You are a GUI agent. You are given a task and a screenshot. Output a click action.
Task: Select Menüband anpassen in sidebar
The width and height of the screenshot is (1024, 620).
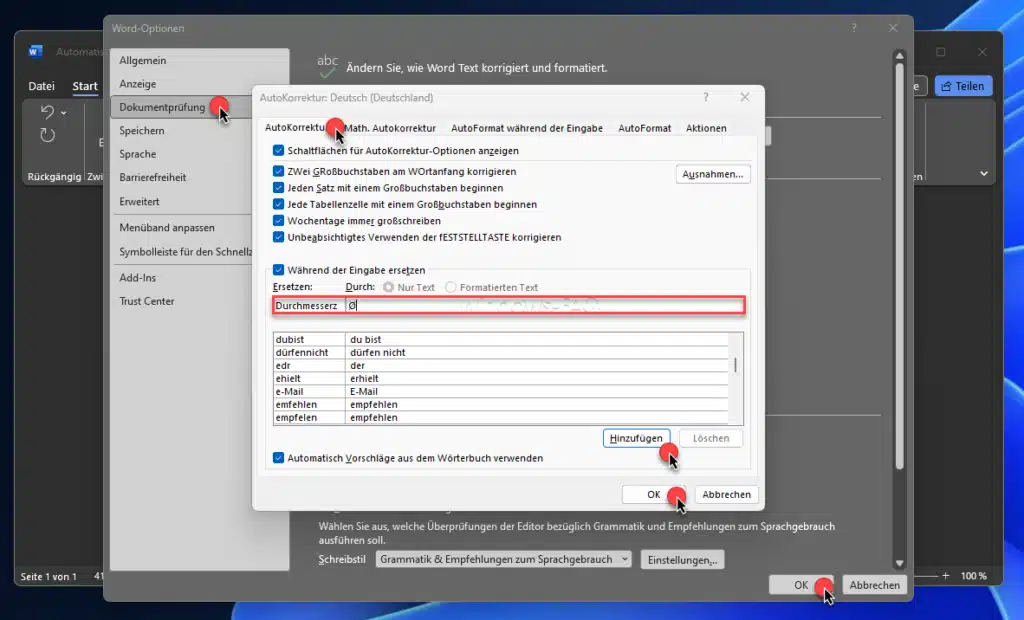182,227
